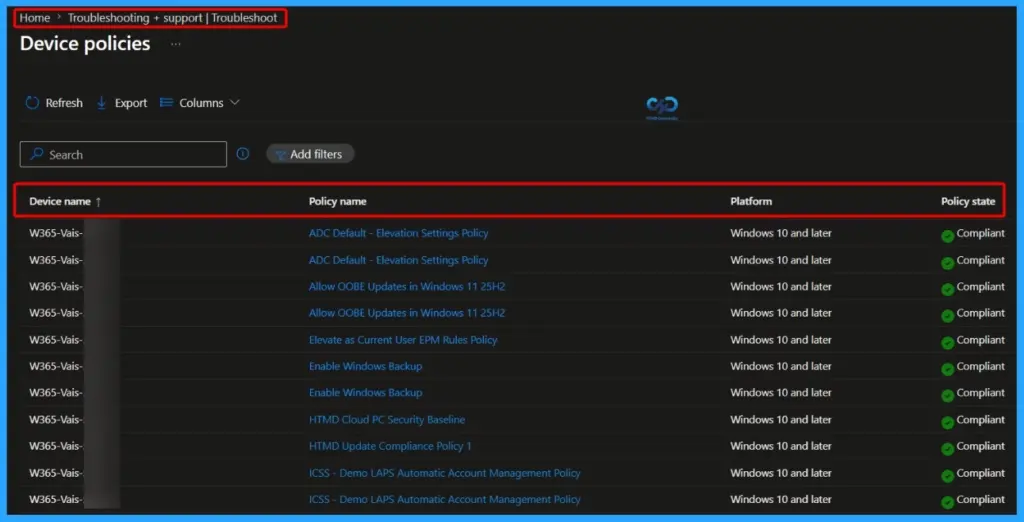Select W365-Vais device in HTMD Update Compliance row
Viewport: 1024px width, 522px height.
click(x=57, y=446)
